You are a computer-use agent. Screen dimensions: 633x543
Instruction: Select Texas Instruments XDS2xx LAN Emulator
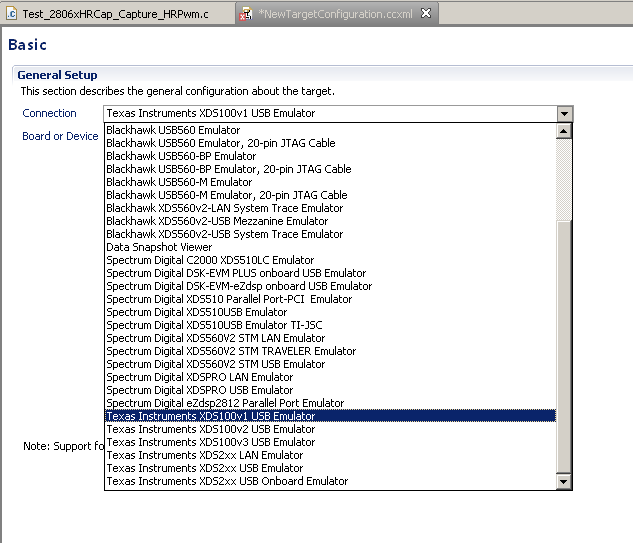(x=330, y=455)
